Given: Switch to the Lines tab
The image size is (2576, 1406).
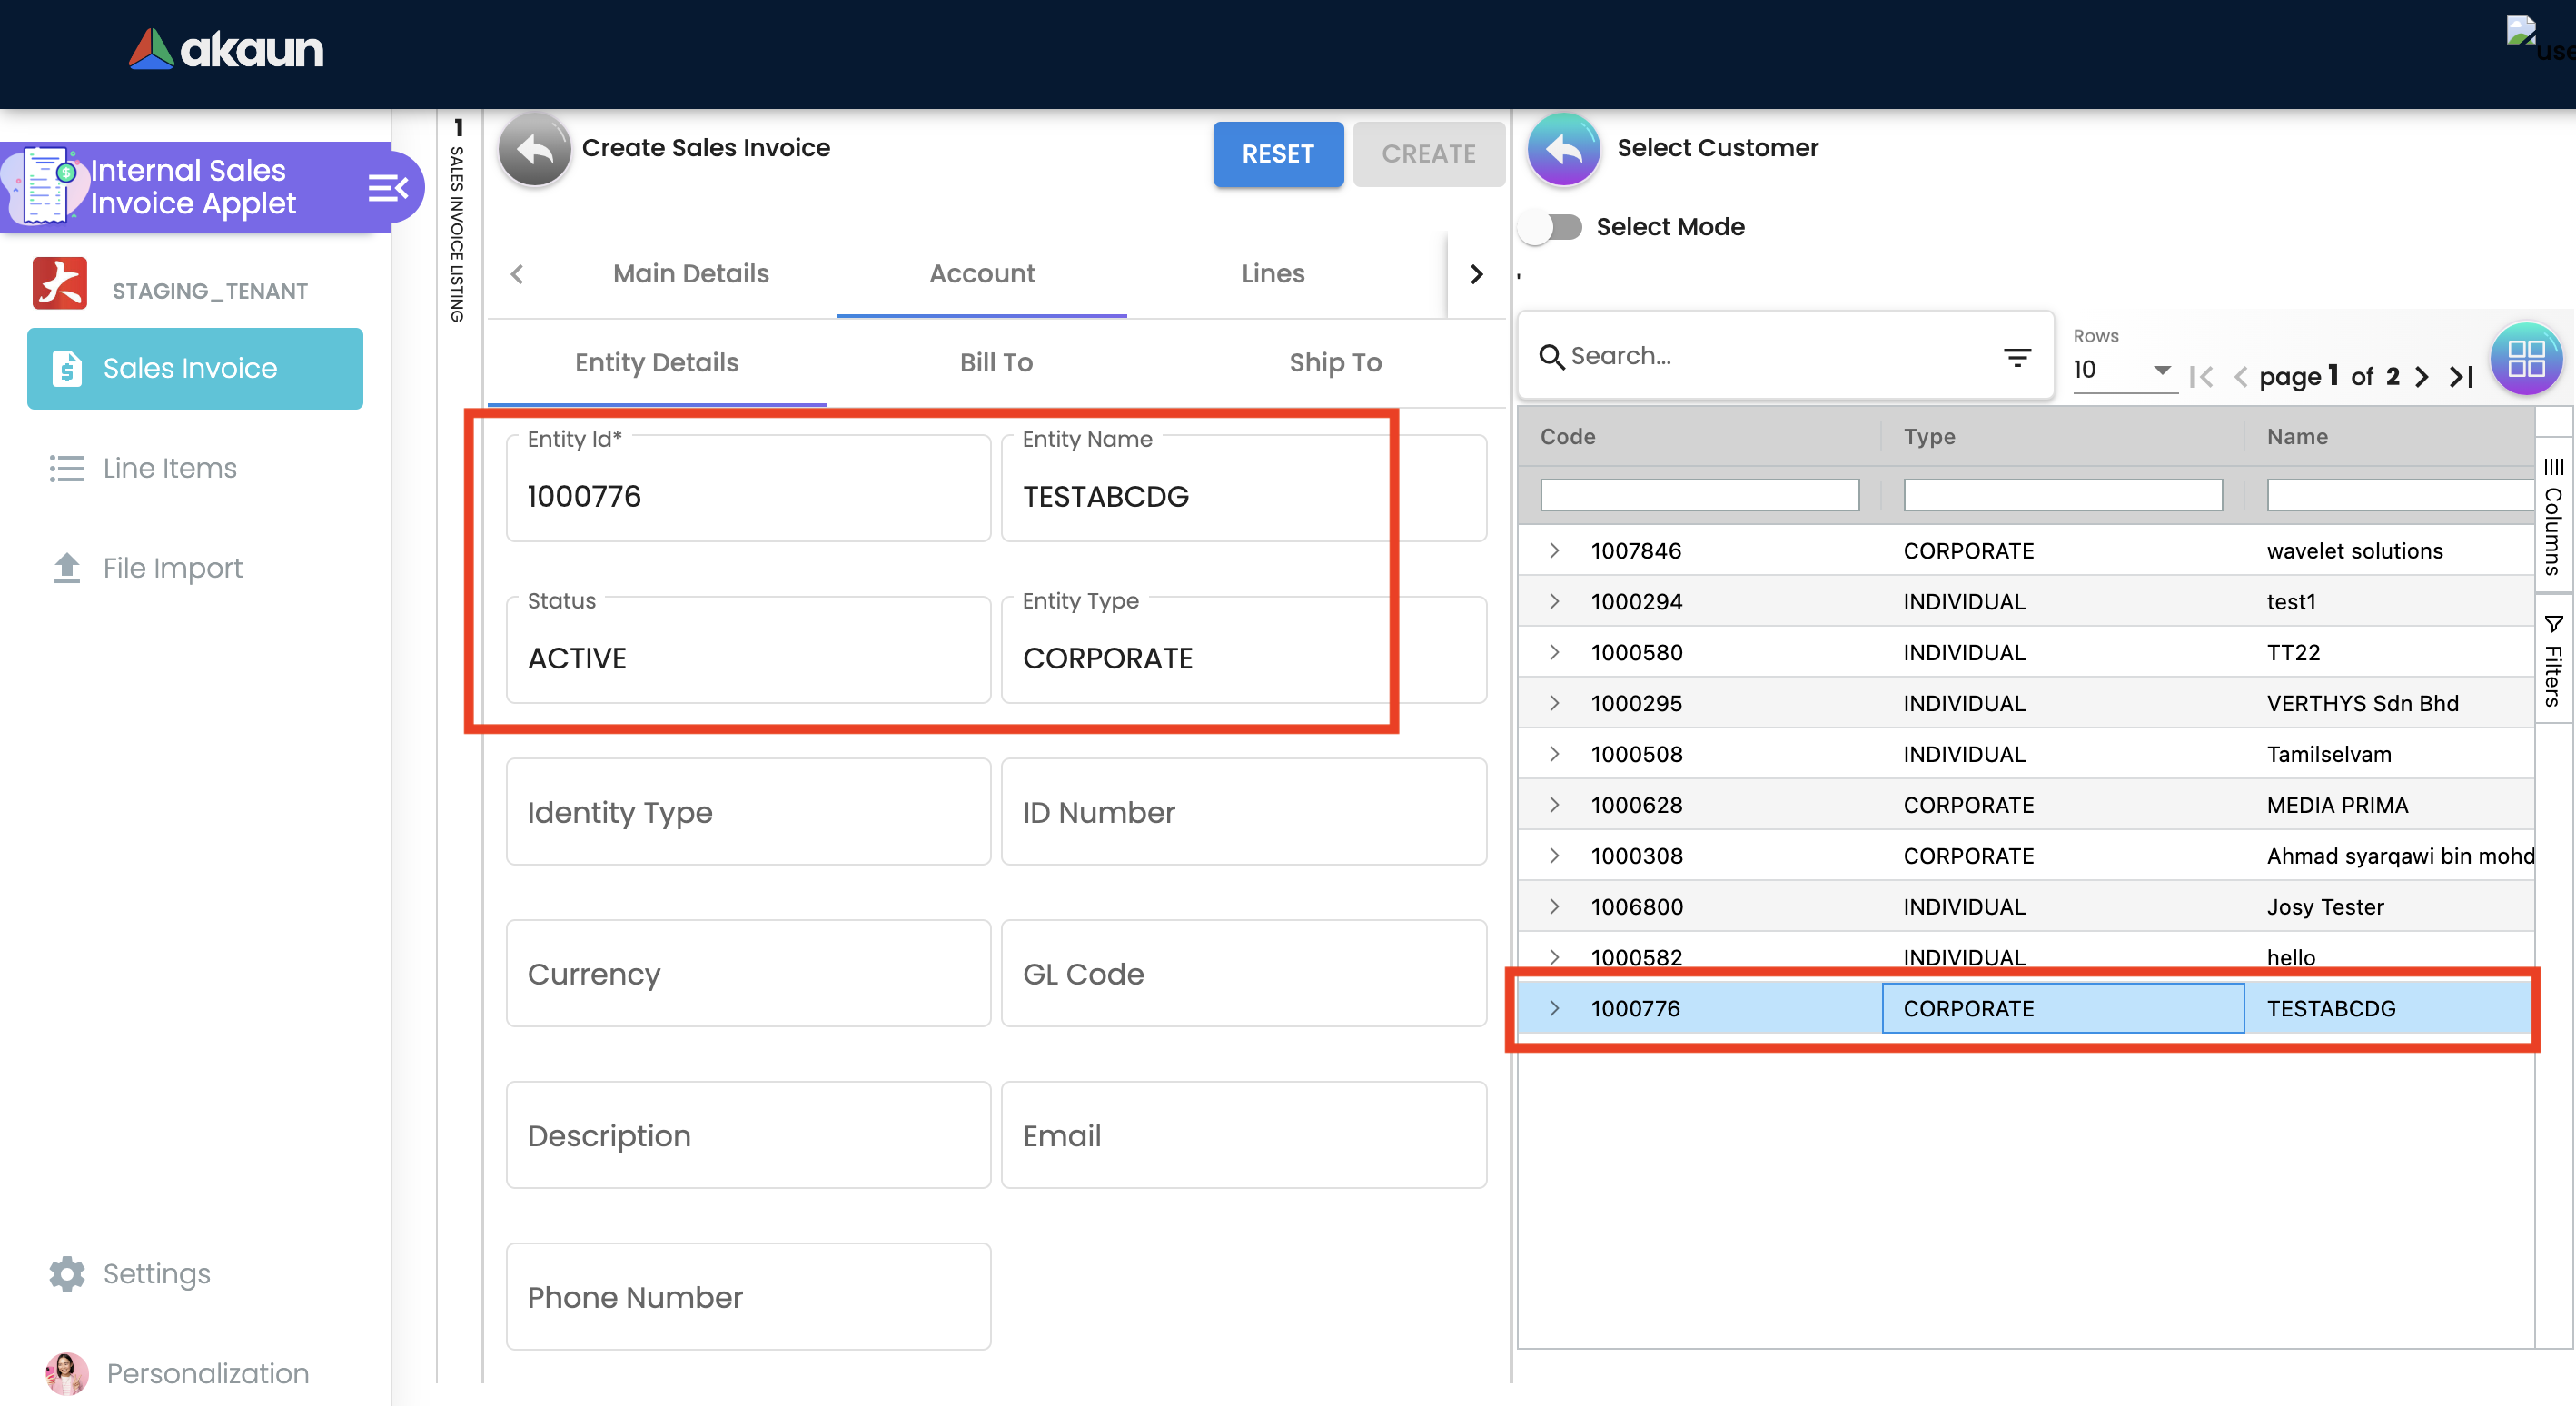Looking at the screenshot, I should coord(1272,273).
